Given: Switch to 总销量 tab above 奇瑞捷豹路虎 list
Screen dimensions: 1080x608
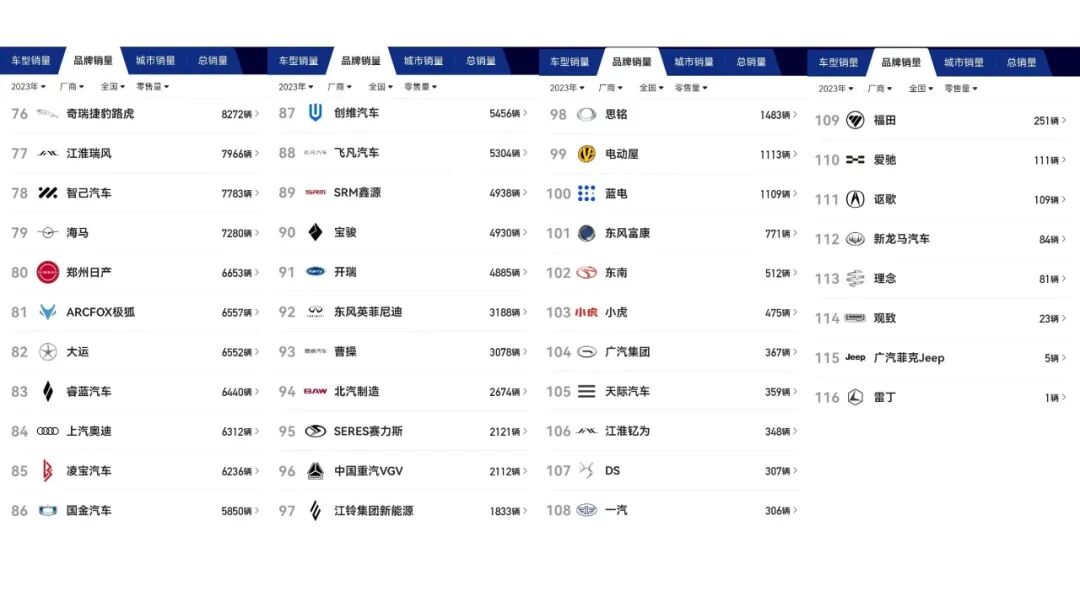Looking at the screenshot, I should click(x=213, y=61).
